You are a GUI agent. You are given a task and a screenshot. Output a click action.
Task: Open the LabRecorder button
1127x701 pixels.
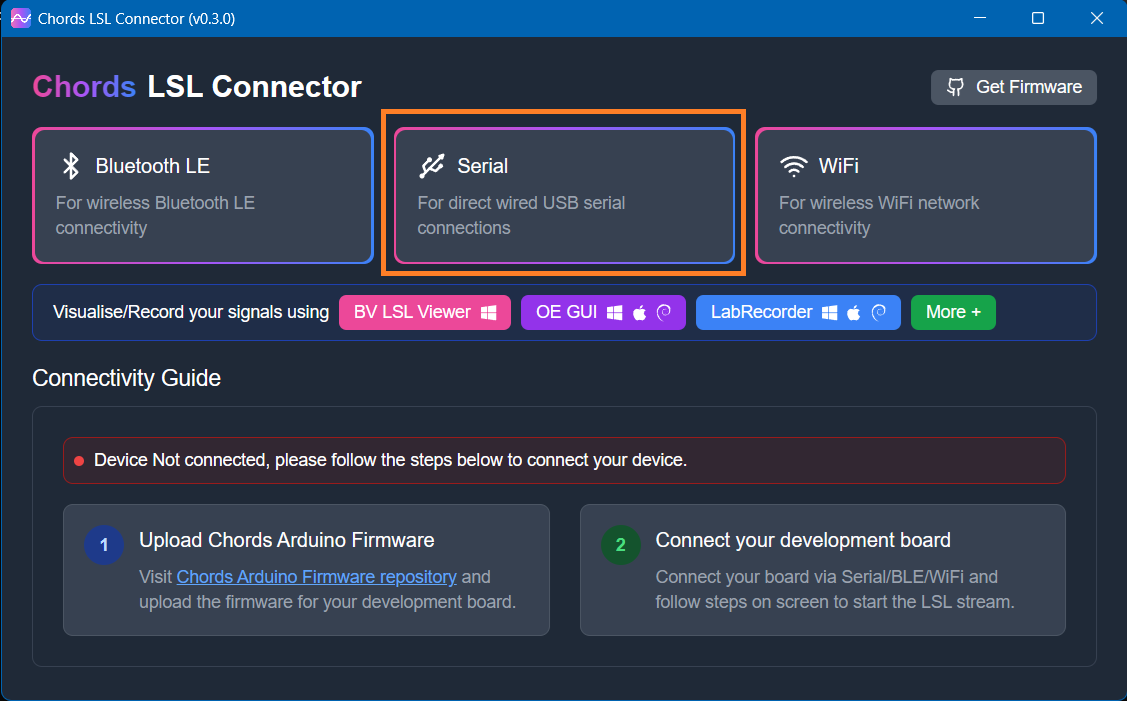click(x=798, y=312)
